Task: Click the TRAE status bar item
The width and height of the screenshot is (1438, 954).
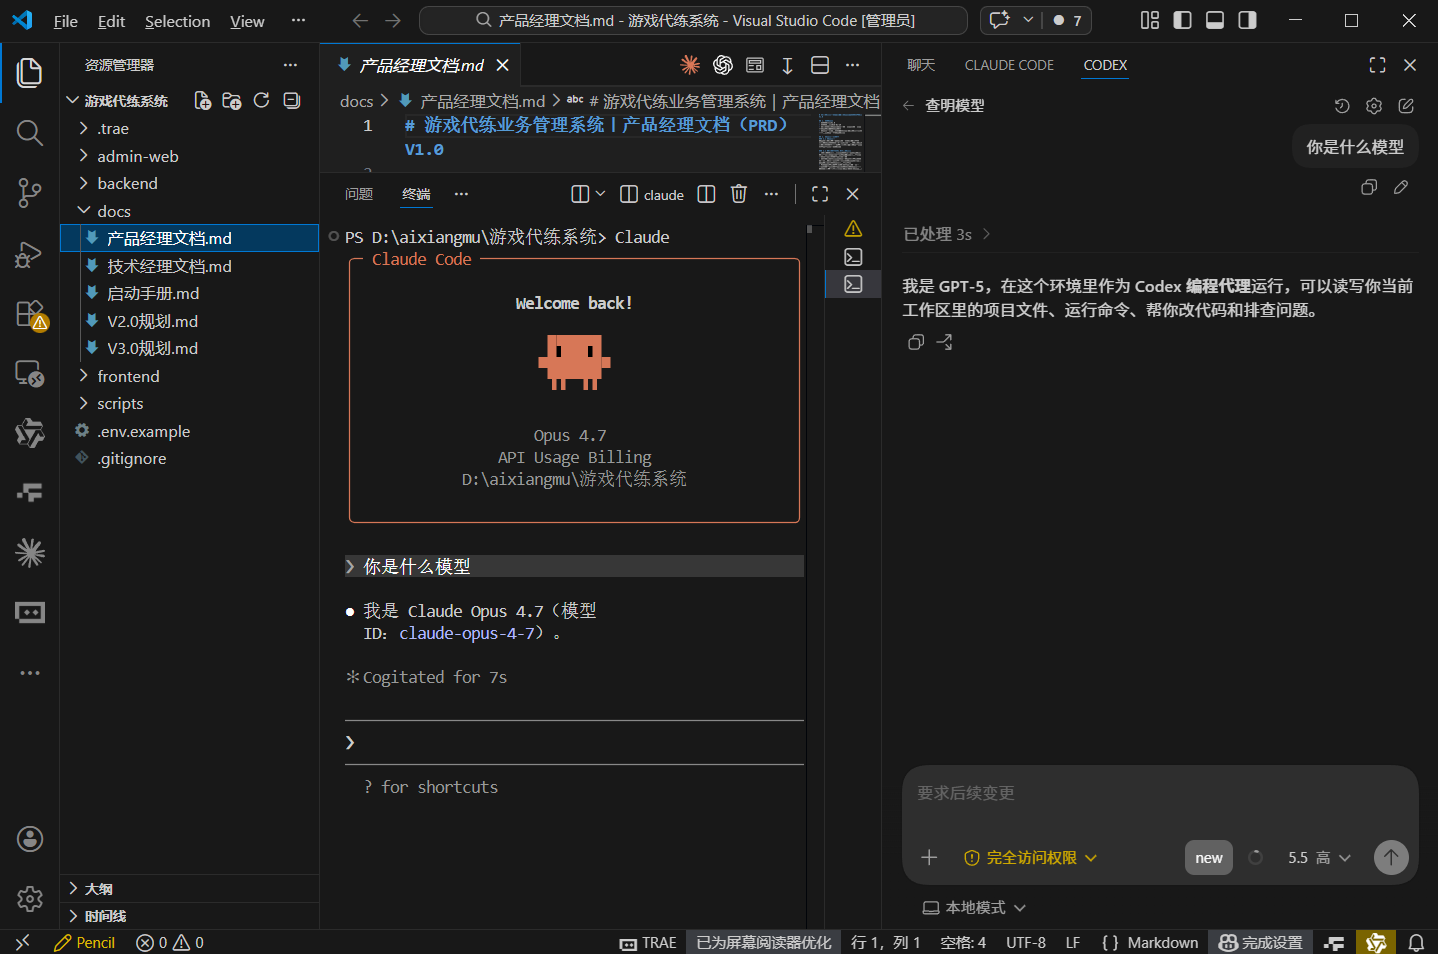Action: (x=648, y=942)
